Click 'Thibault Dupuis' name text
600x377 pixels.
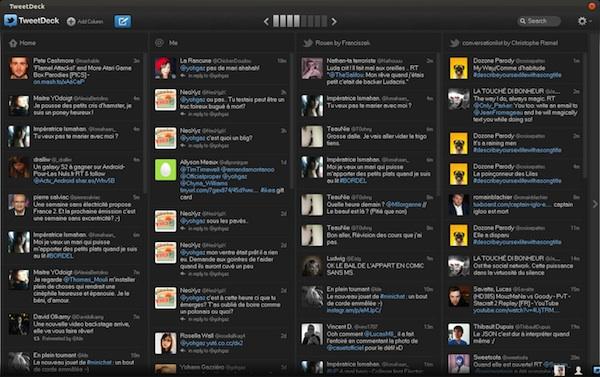(x=493, y=327)
